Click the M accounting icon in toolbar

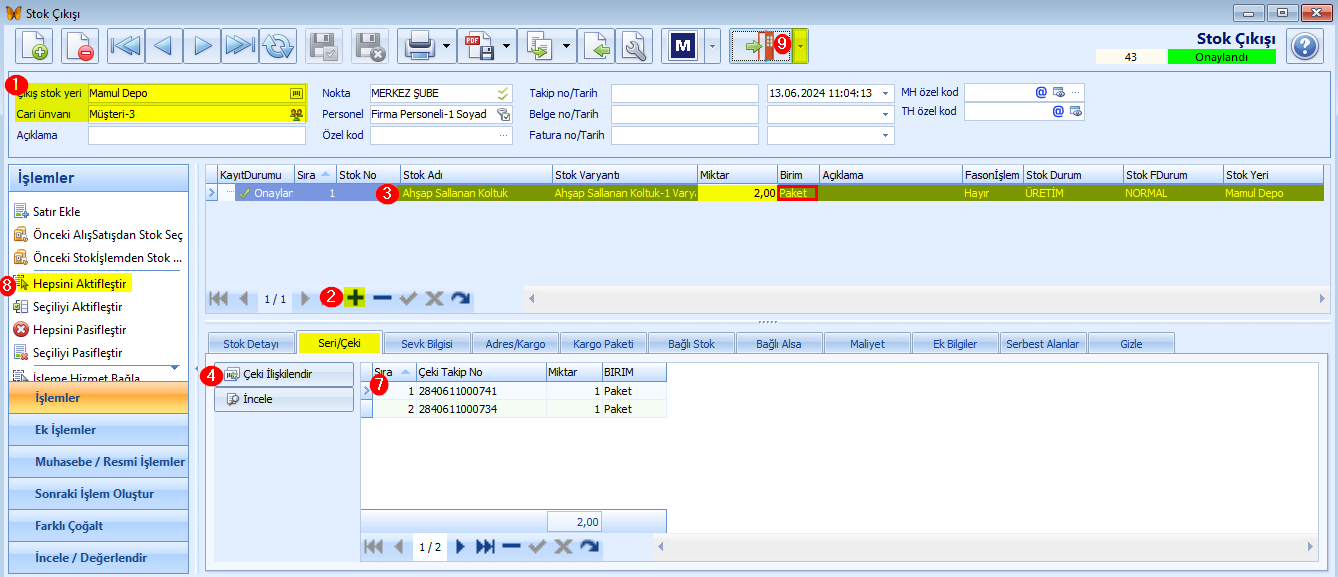pyautogui.click(x=684, y=46)
